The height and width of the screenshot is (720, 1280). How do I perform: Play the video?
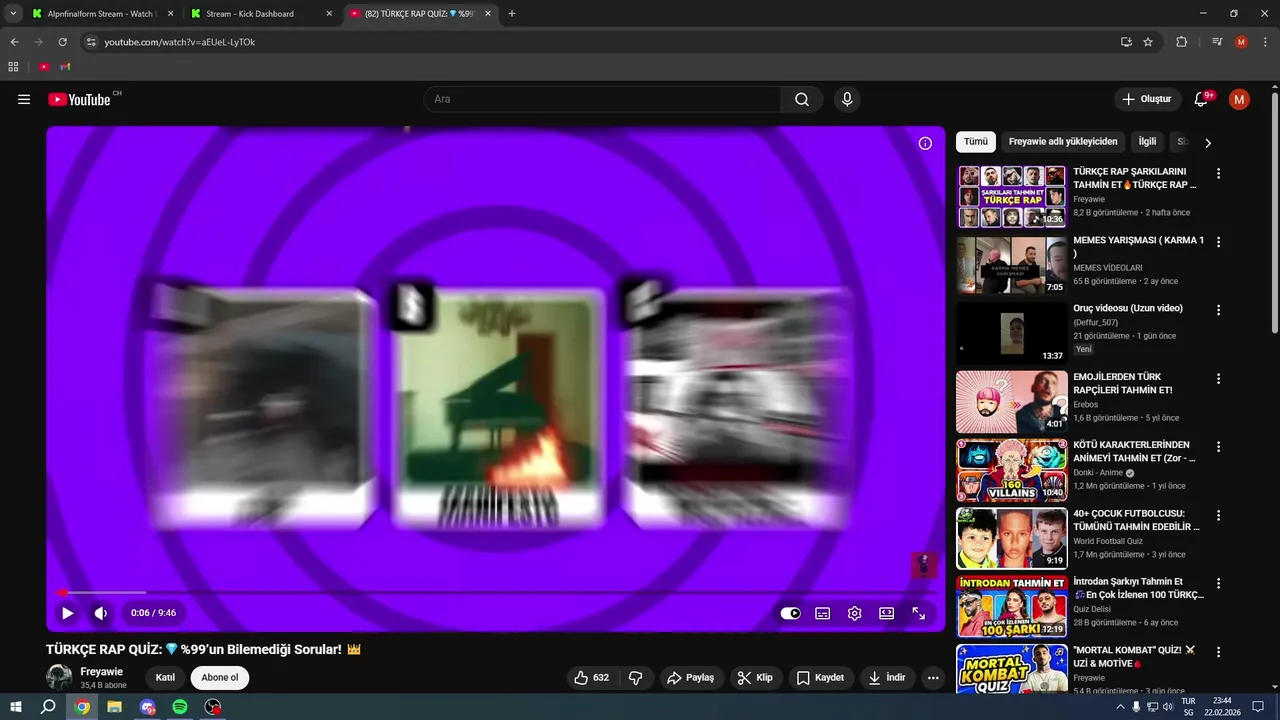(68, 613)
